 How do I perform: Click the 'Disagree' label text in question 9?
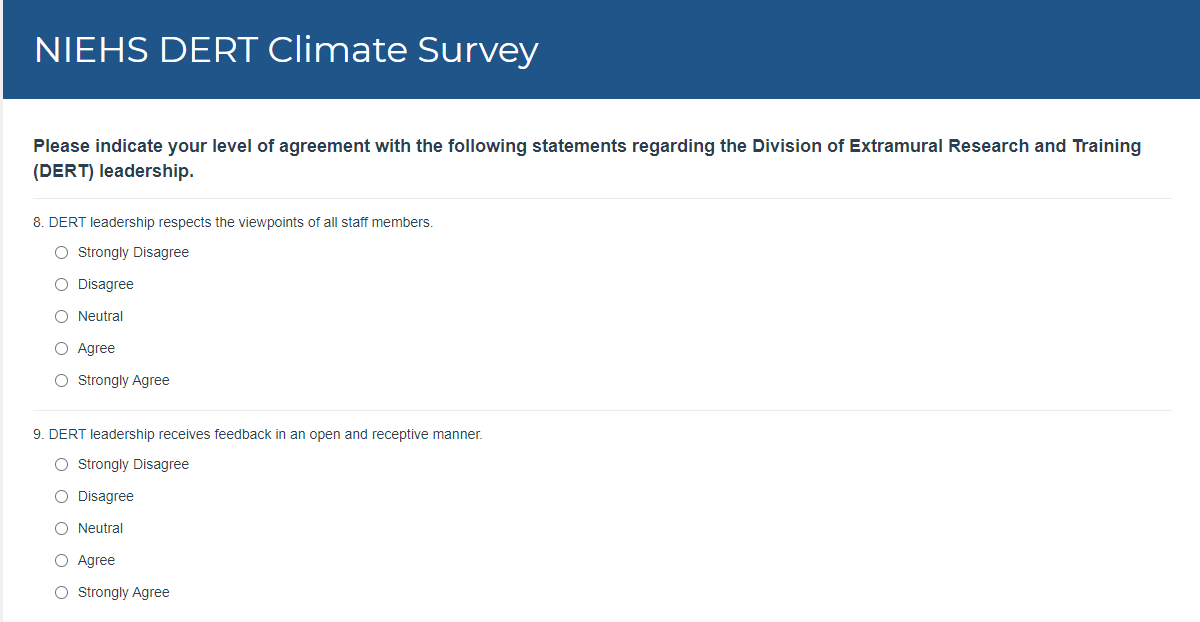click(106, 496)
